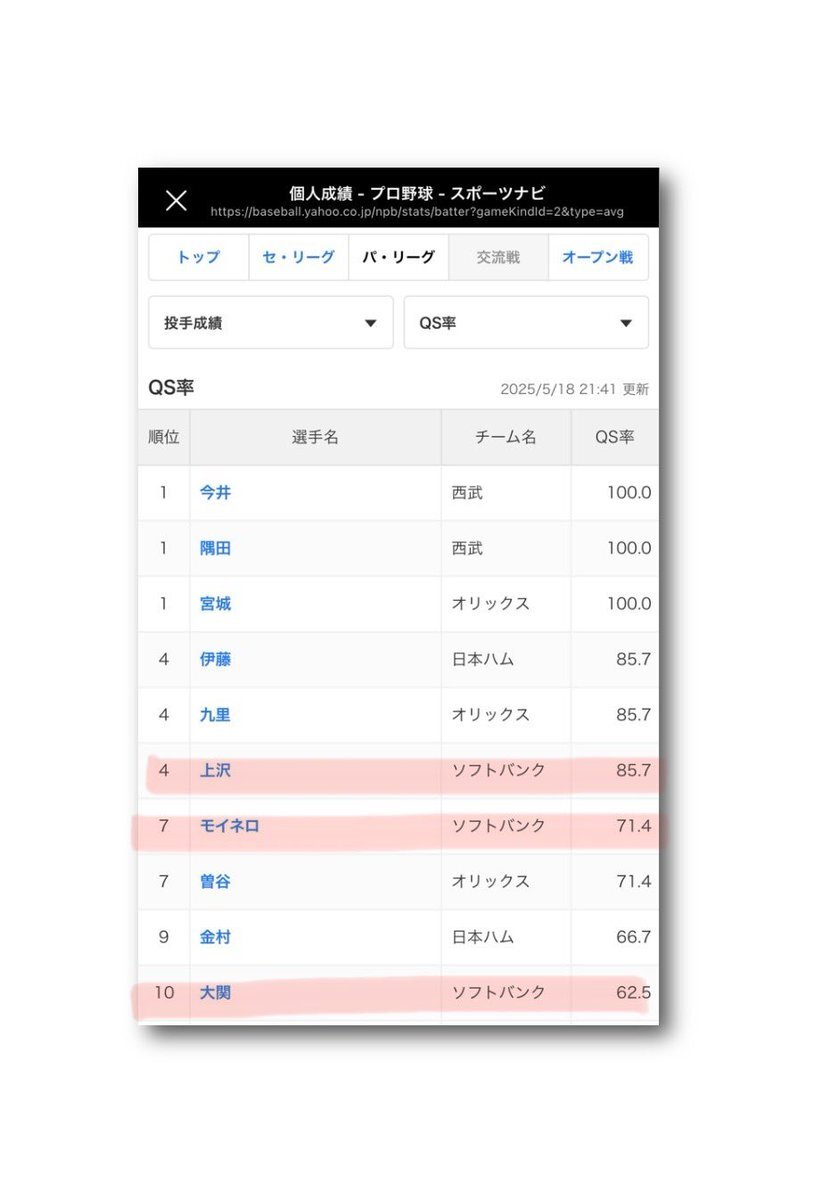Image resolution: width=822 pixels, height=1200 pixels.
Task: Click the 個人成績 page title
Action: [417, 193]
